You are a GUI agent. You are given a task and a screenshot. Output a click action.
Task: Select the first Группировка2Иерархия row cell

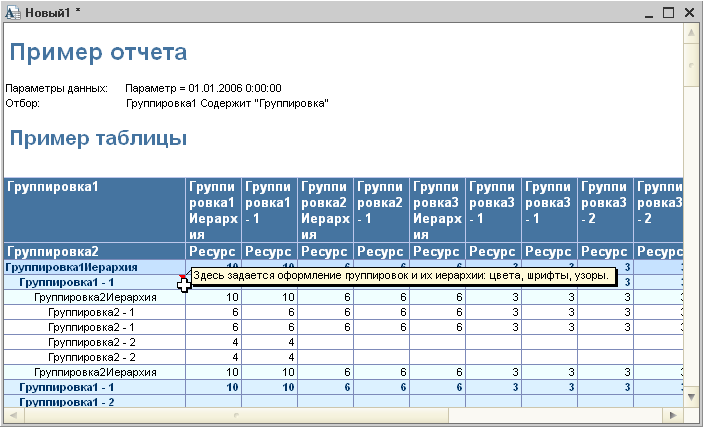[95, 297]
